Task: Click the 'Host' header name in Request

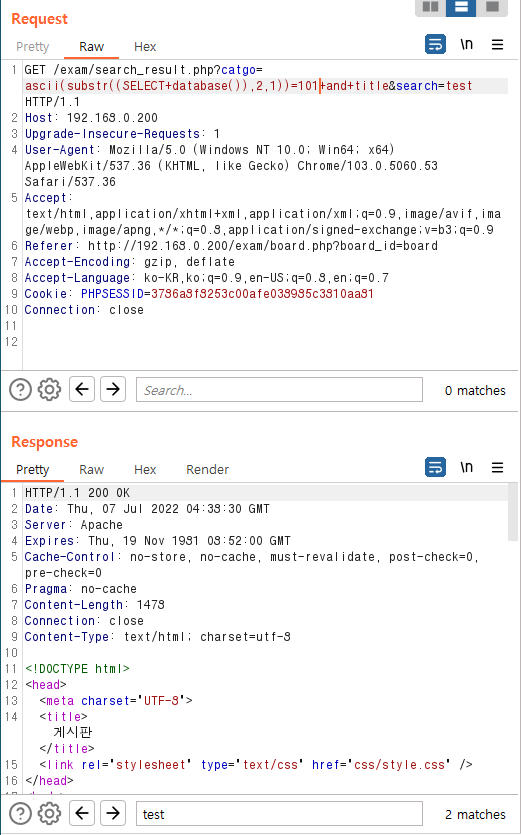Action: pos(38,118)
